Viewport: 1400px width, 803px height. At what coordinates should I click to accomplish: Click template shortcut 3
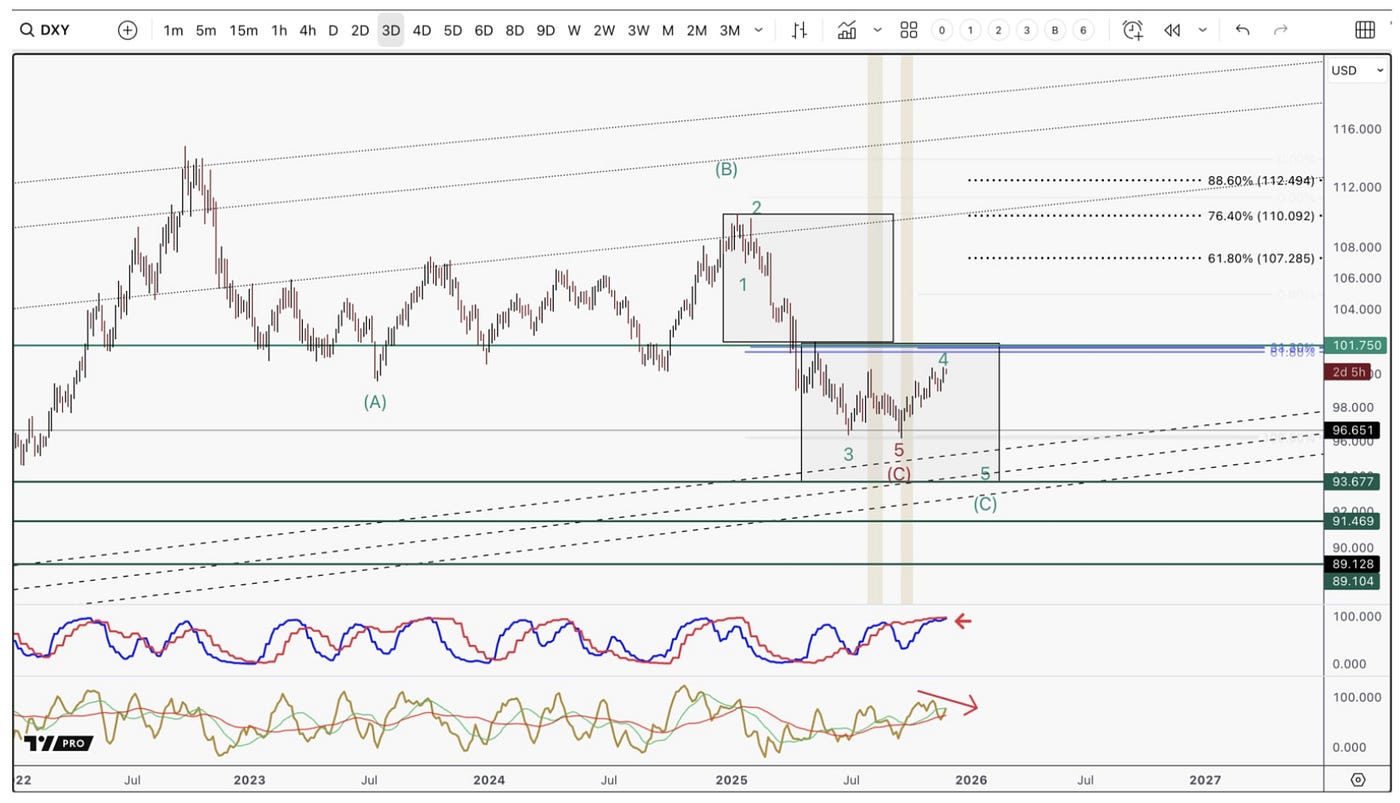click(1027, 30)
